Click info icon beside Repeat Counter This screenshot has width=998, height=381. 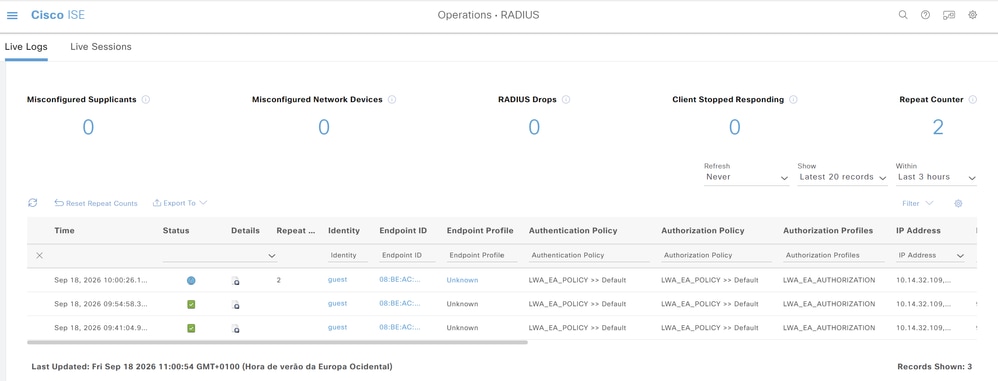coord(973,100)
